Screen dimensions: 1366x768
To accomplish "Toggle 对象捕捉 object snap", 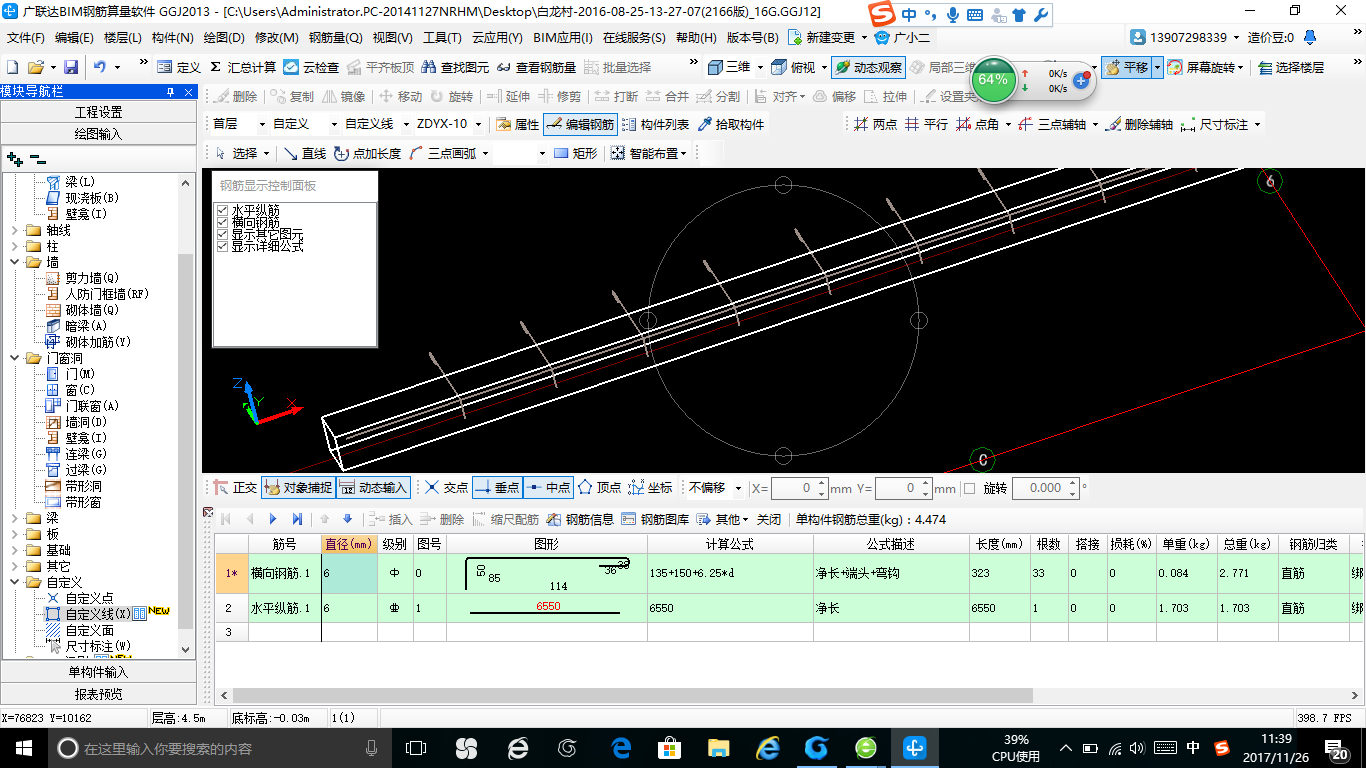I will (x=297, y=488).
